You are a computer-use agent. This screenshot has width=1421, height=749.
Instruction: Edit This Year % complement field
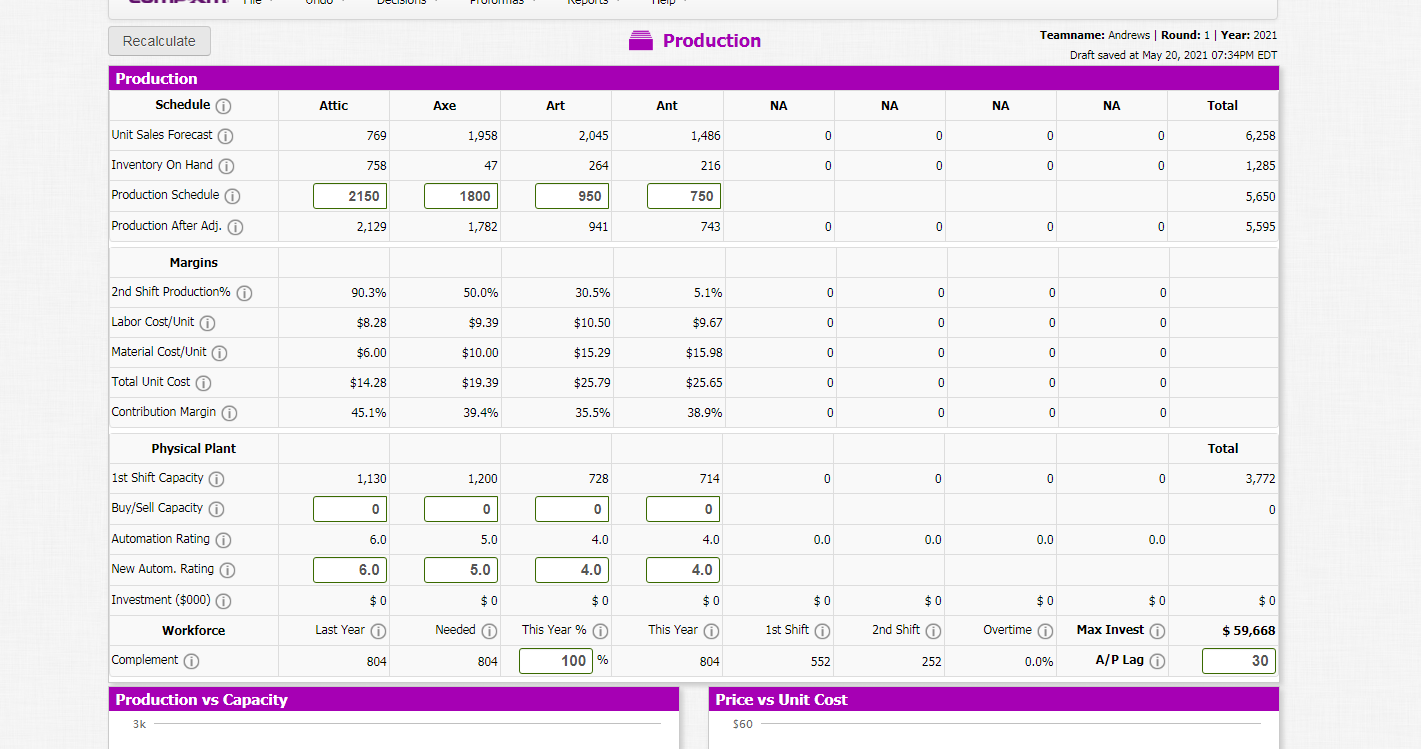pos(555,661)
